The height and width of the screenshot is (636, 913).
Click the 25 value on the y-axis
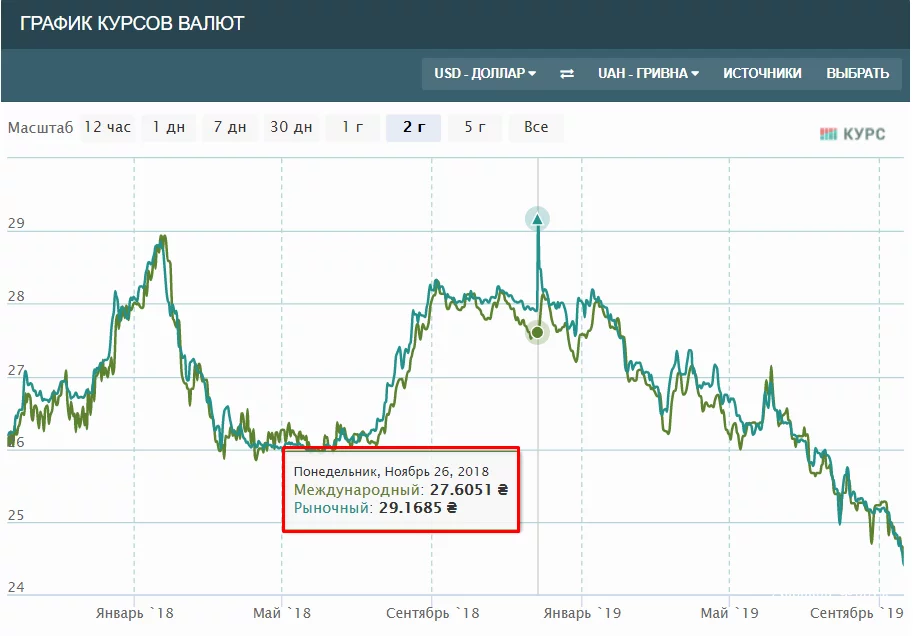tap(16, 515)
